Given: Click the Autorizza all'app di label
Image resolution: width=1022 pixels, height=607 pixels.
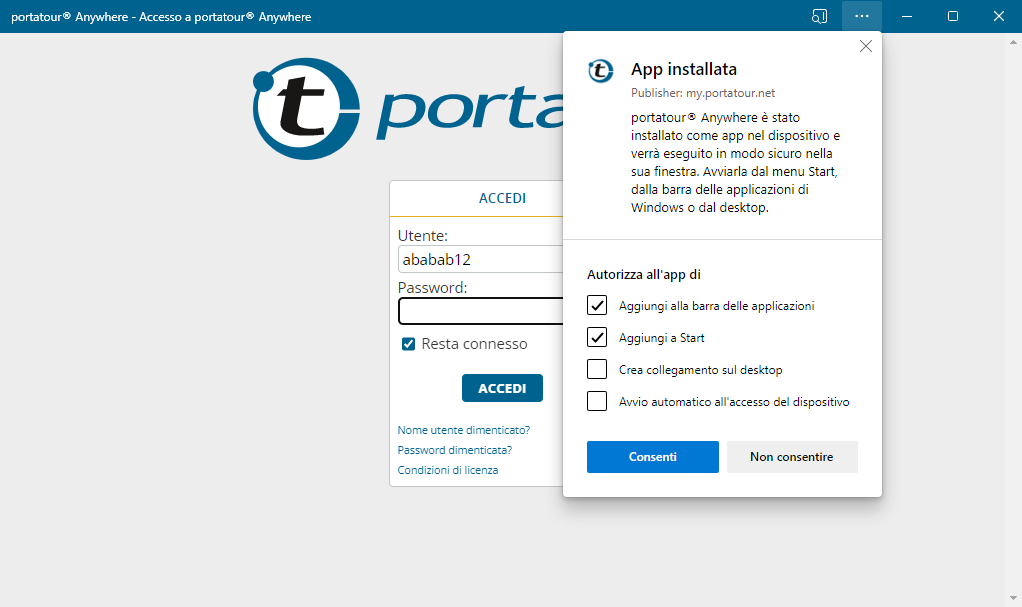Looking at the screenshot, I should (x=643, y=274).
